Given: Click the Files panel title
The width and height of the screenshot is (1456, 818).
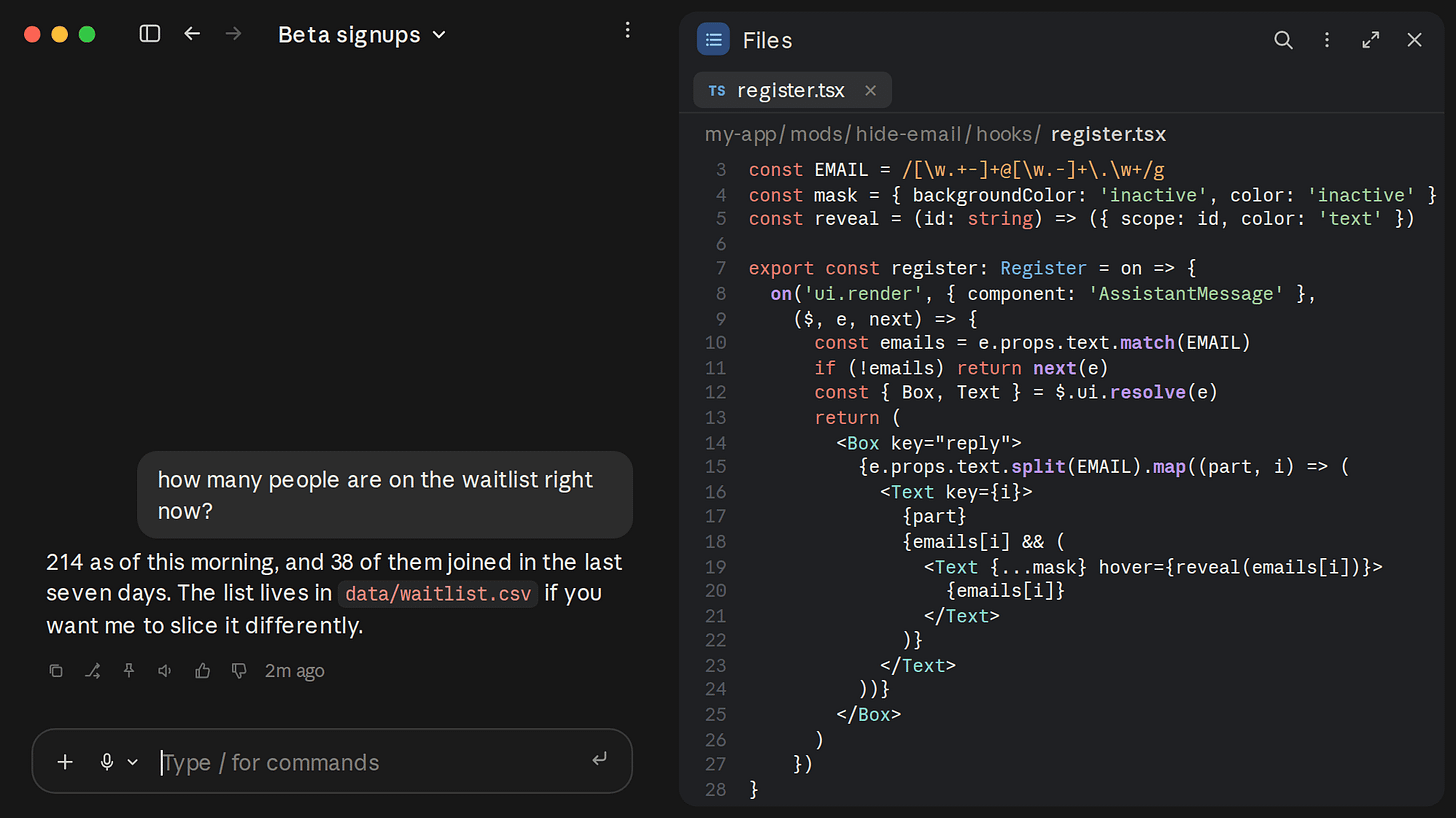Looking at the screenshot, I should (x=767, y=40).
